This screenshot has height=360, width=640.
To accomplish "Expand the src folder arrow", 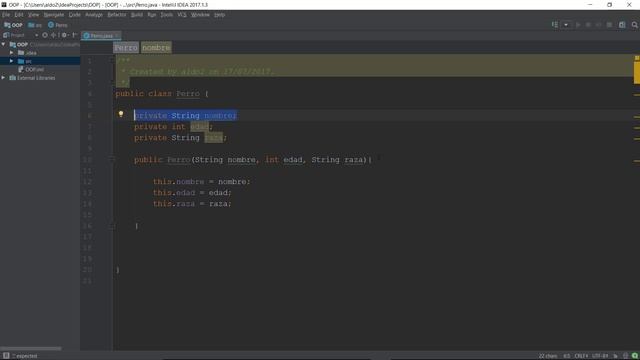I will pos(11,61).
